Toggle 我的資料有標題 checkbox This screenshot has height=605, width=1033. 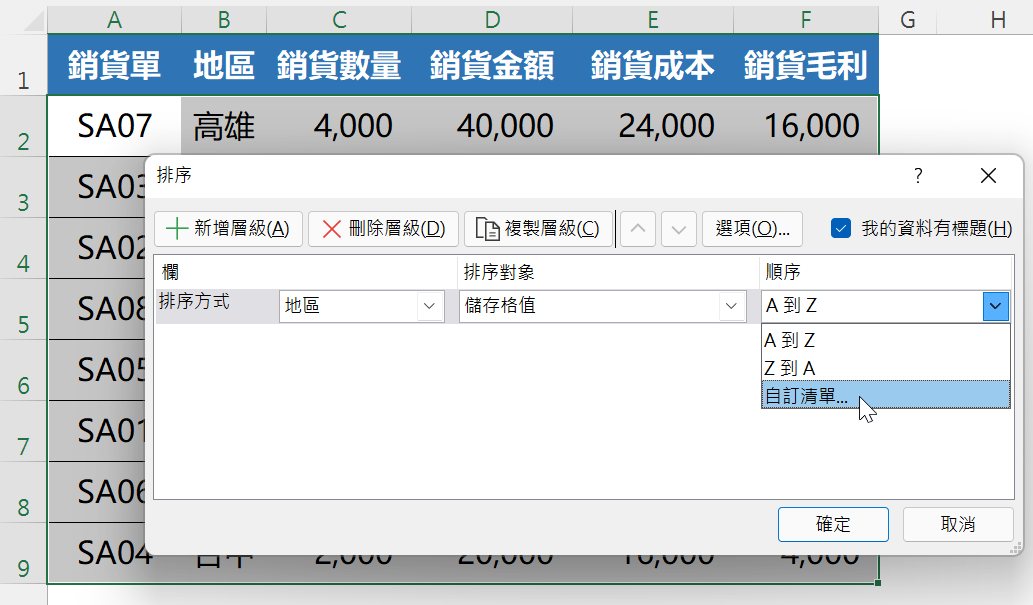pyautogui.click(x=841, y=229)
